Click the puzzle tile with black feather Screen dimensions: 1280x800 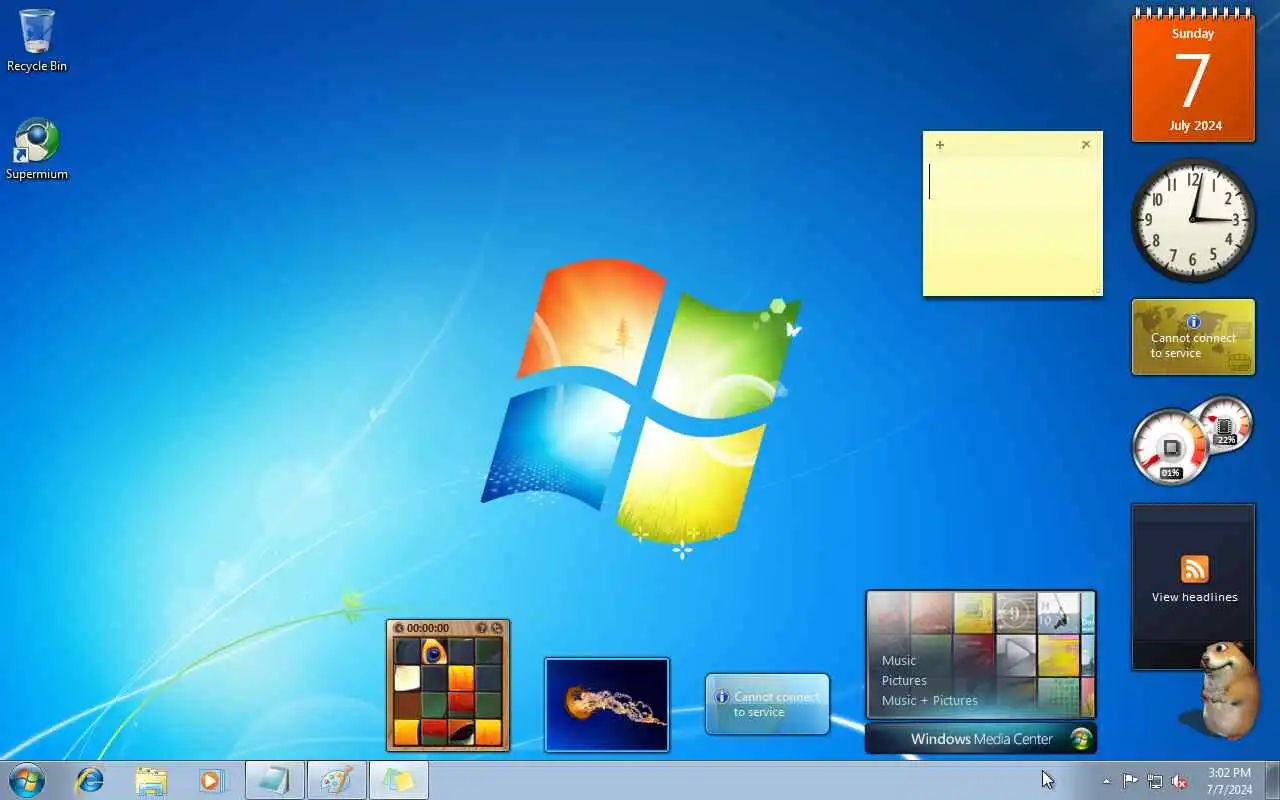pos(461,733)
